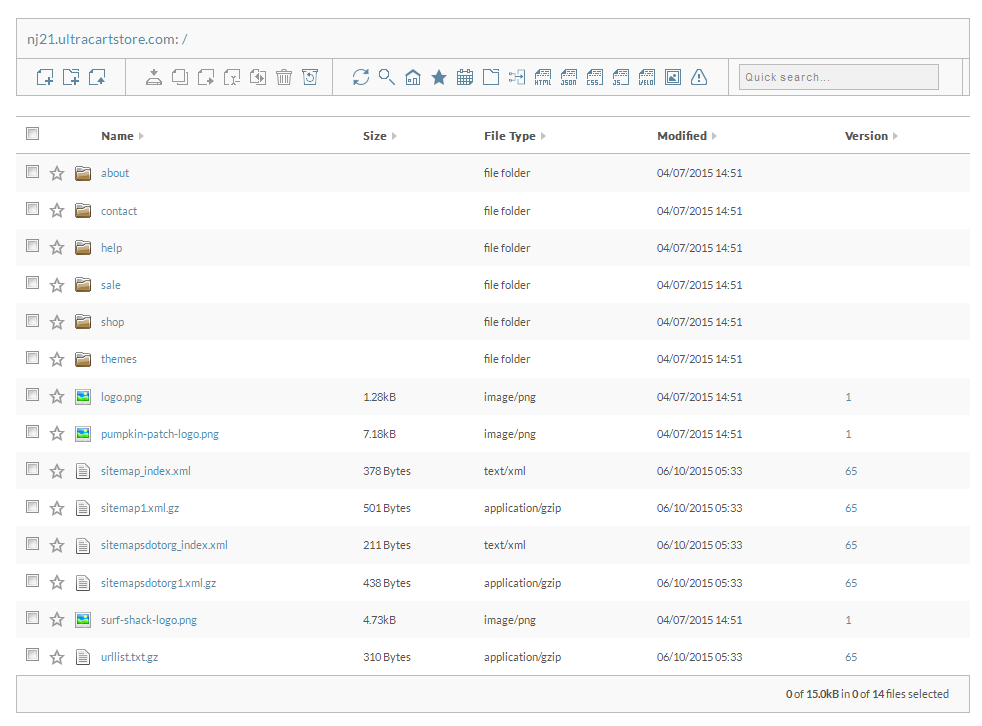Viewport: 982px width, 726px height.
Task: Click the new file icon in toolbar
Action: 44,77
